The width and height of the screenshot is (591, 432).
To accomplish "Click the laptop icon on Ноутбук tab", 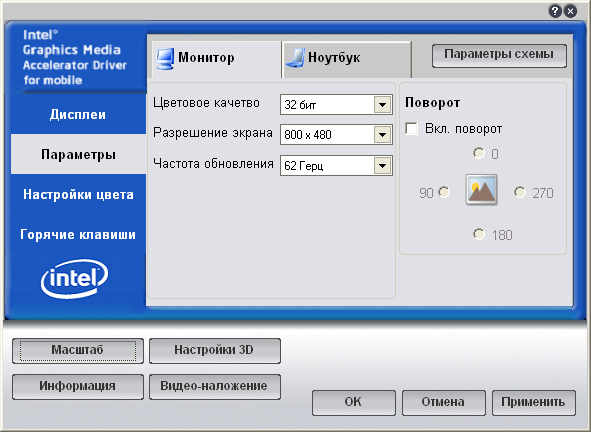I will (x=295, y=58).
